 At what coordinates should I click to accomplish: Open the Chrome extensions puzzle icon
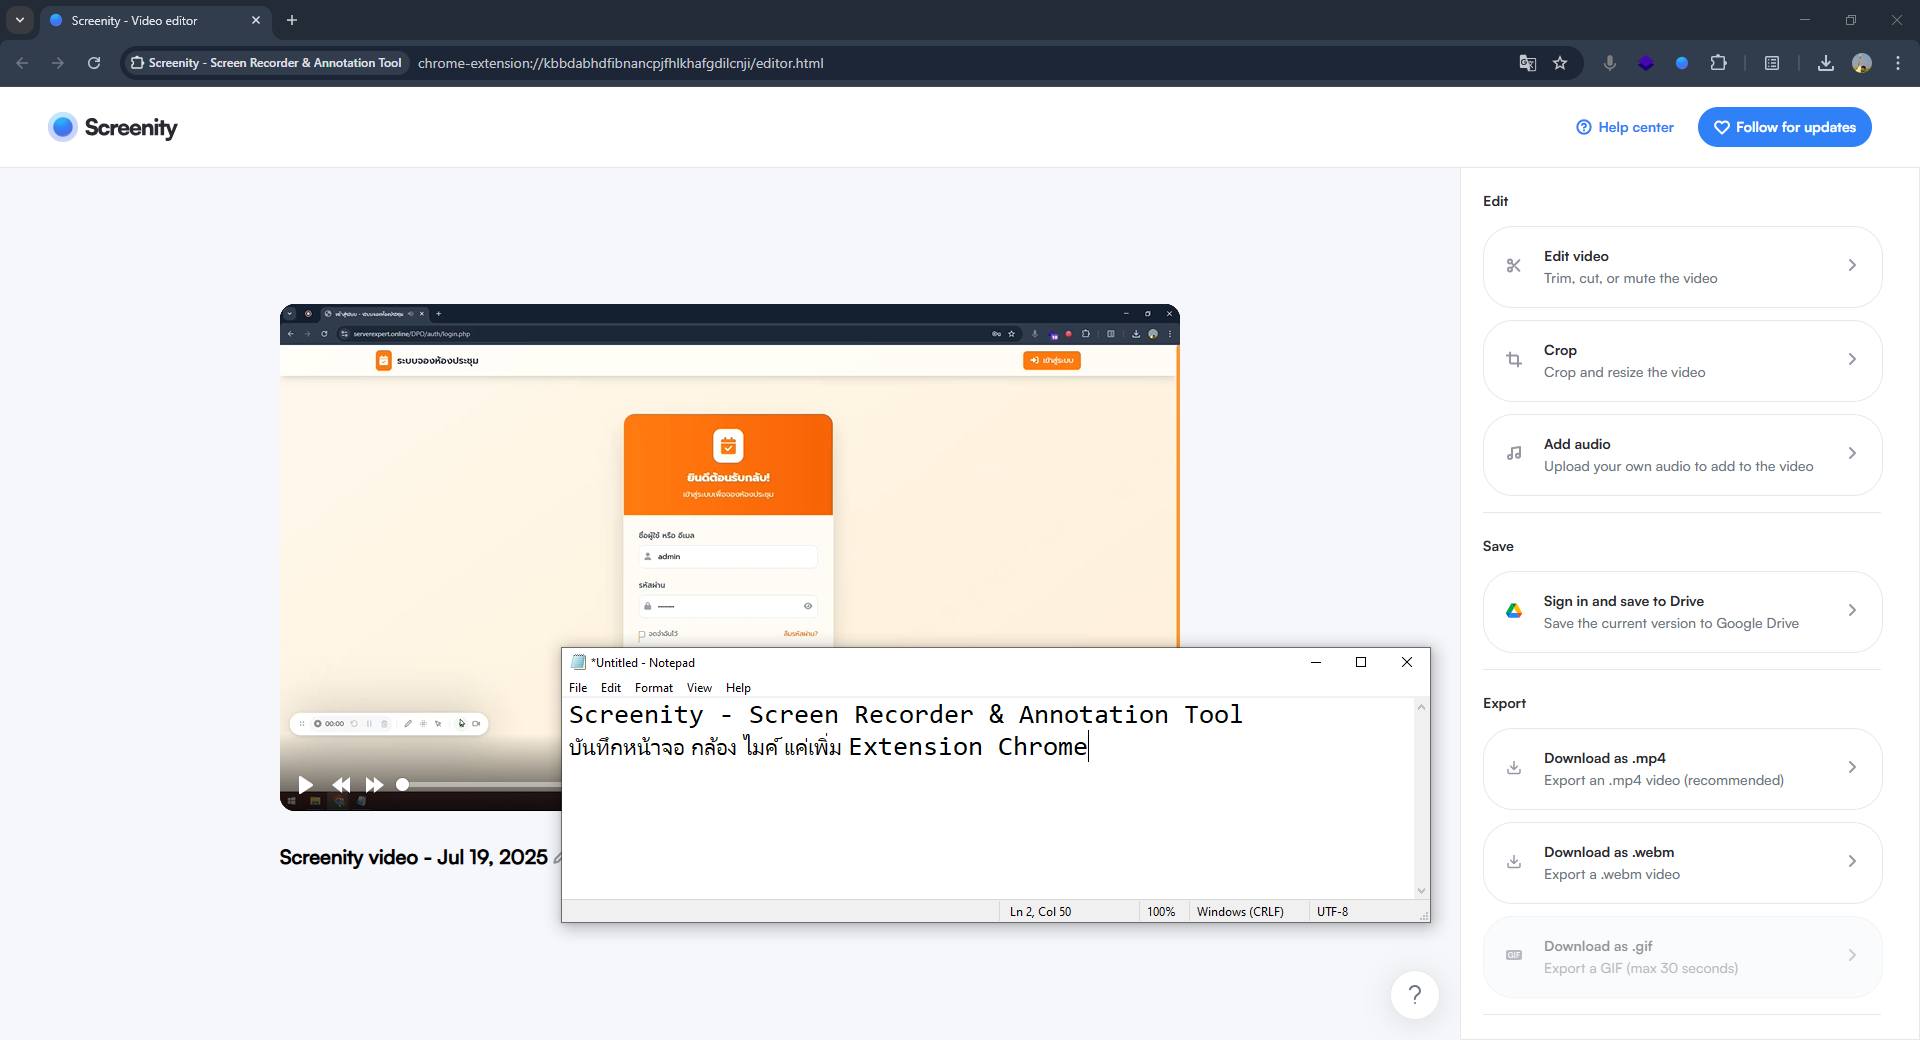click(x=1718, y=63)
